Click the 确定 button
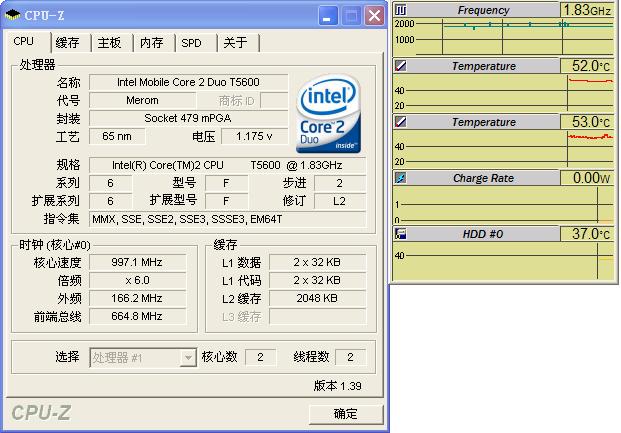Image resolution: width=621 pixels, height=433 pixels. (x=346, y=414)
